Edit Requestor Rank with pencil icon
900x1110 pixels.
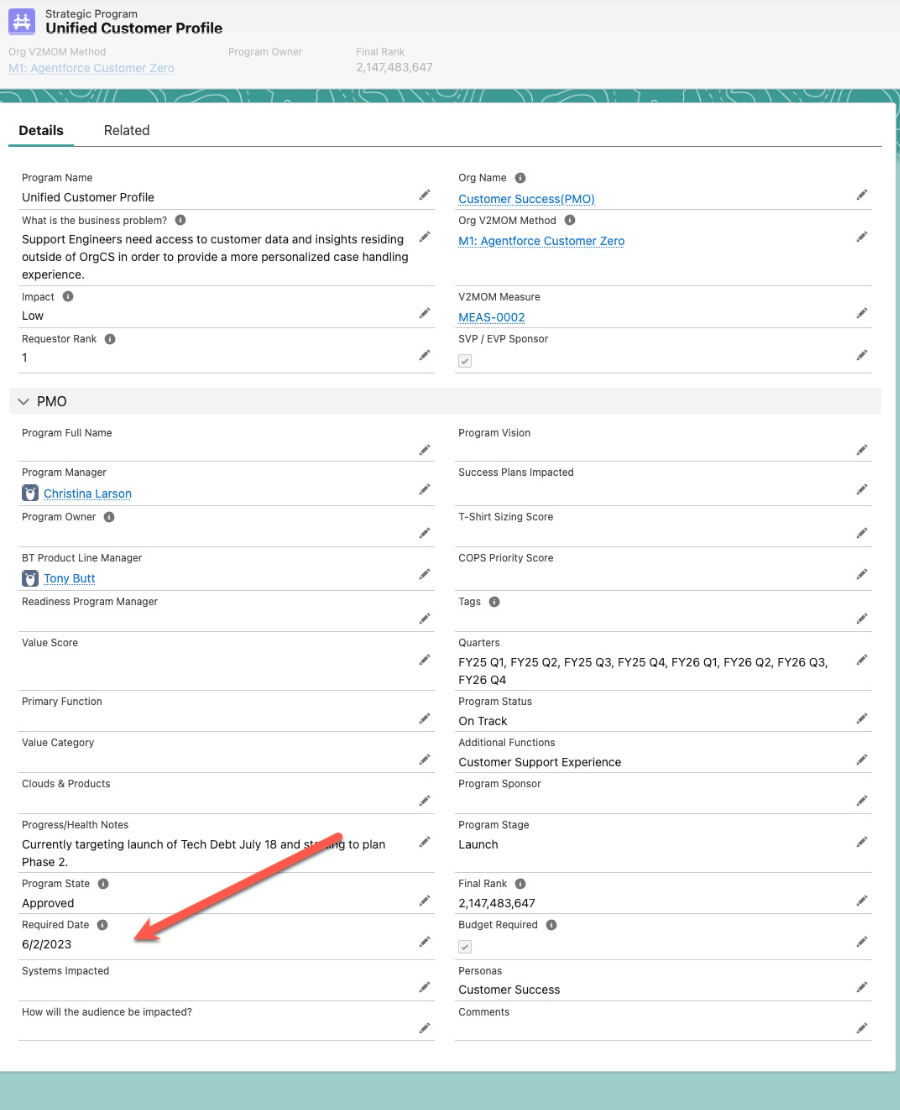424,355
